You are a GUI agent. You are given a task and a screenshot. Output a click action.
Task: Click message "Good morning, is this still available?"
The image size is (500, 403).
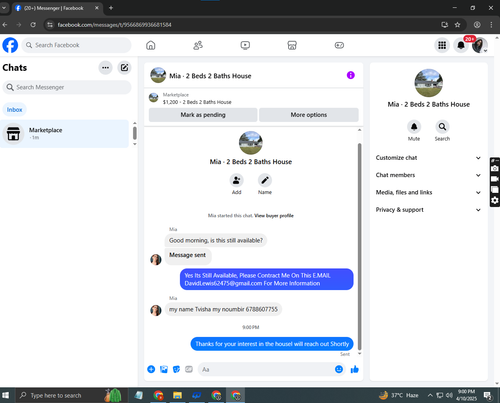[x=216, y=240]
